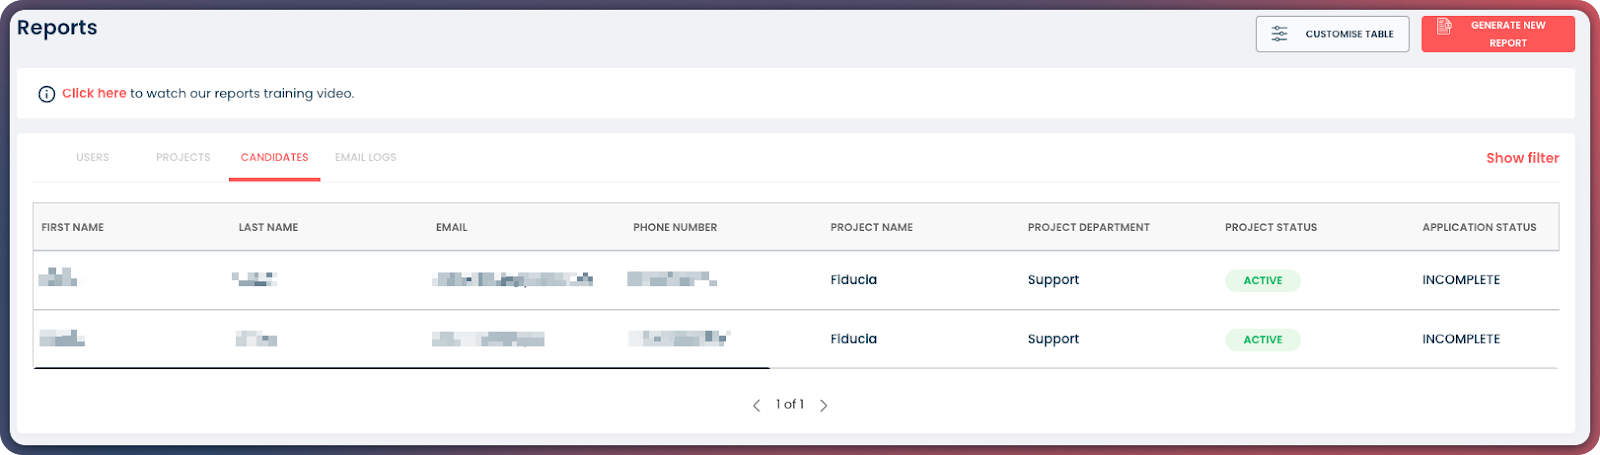Select second row's Fiducia project name
Image resolution: width=1600 pixels, height=455 pixels.
click(x=853, y=339)
